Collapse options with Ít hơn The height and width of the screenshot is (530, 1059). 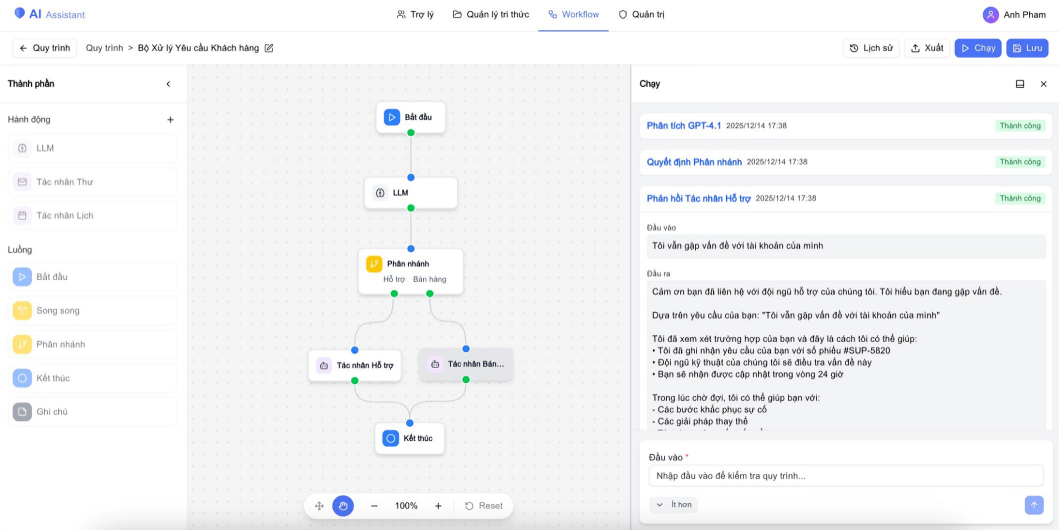pyautogui.click(x=673, y=505)
